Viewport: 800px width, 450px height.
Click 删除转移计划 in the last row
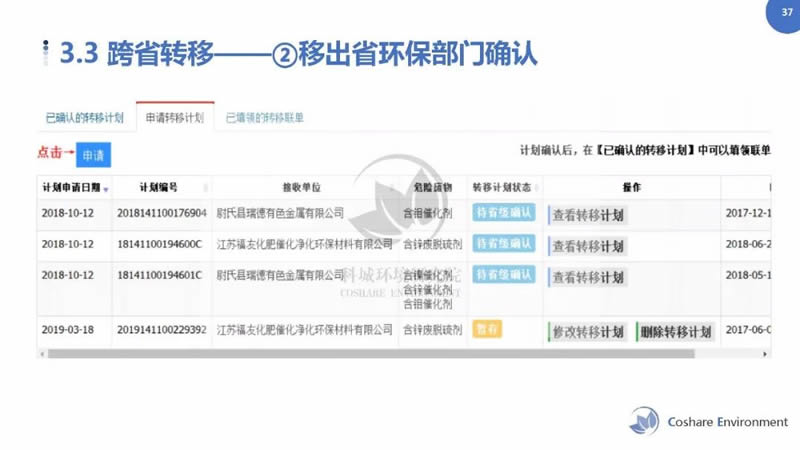point(676,332)
